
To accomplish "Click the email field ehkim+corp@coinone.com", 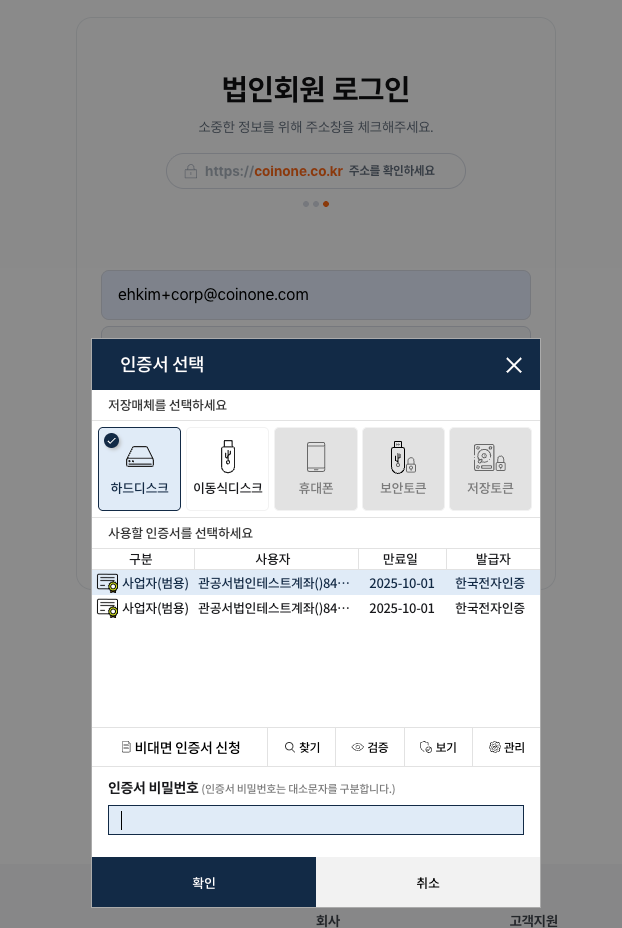I will click(x=315, y=295).
